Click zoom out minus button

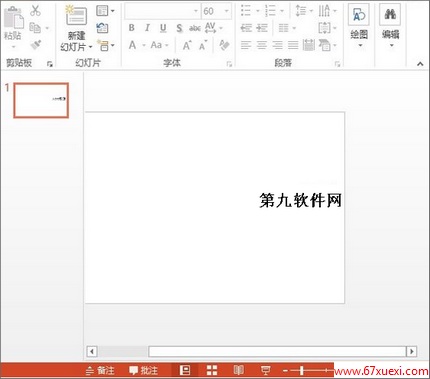285,370
